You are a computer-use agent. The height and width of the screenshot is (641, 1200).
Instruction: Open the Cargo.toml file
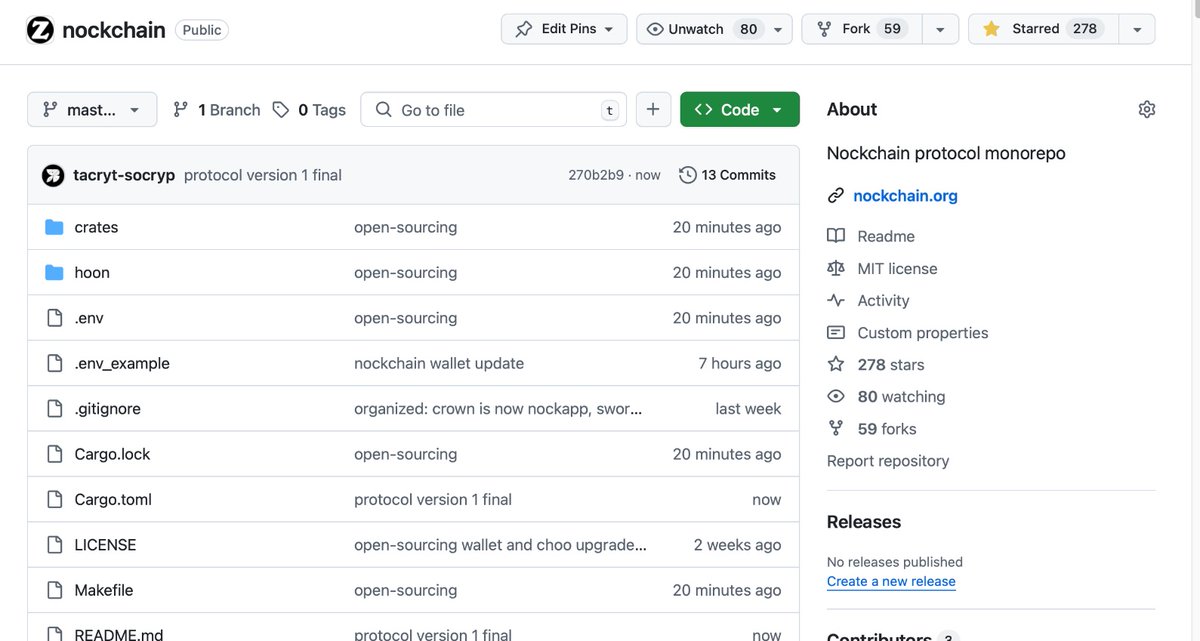[113, 499]
